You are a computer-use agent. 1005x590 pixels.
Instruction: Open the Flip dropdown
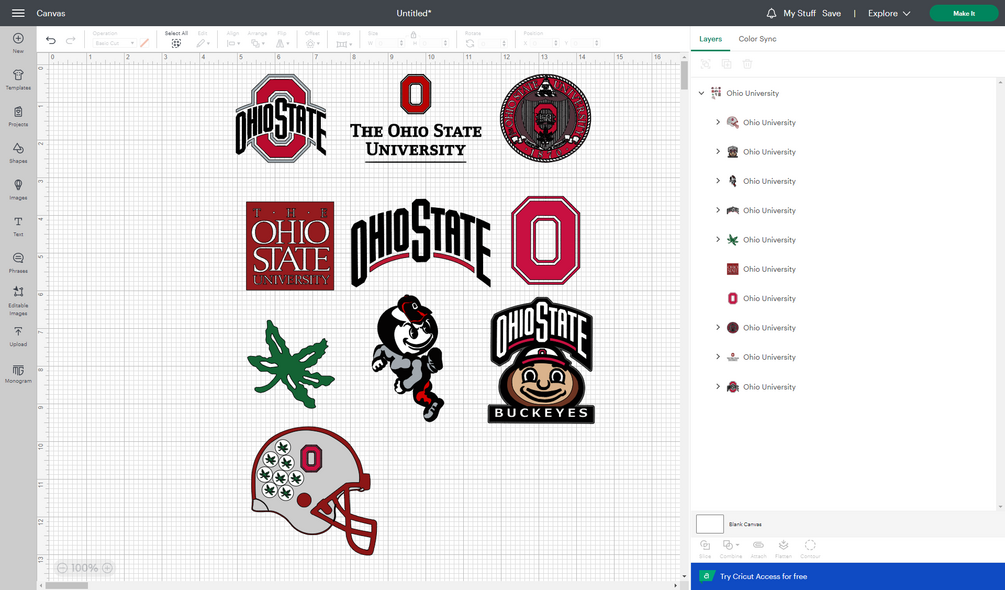[281, 43]
